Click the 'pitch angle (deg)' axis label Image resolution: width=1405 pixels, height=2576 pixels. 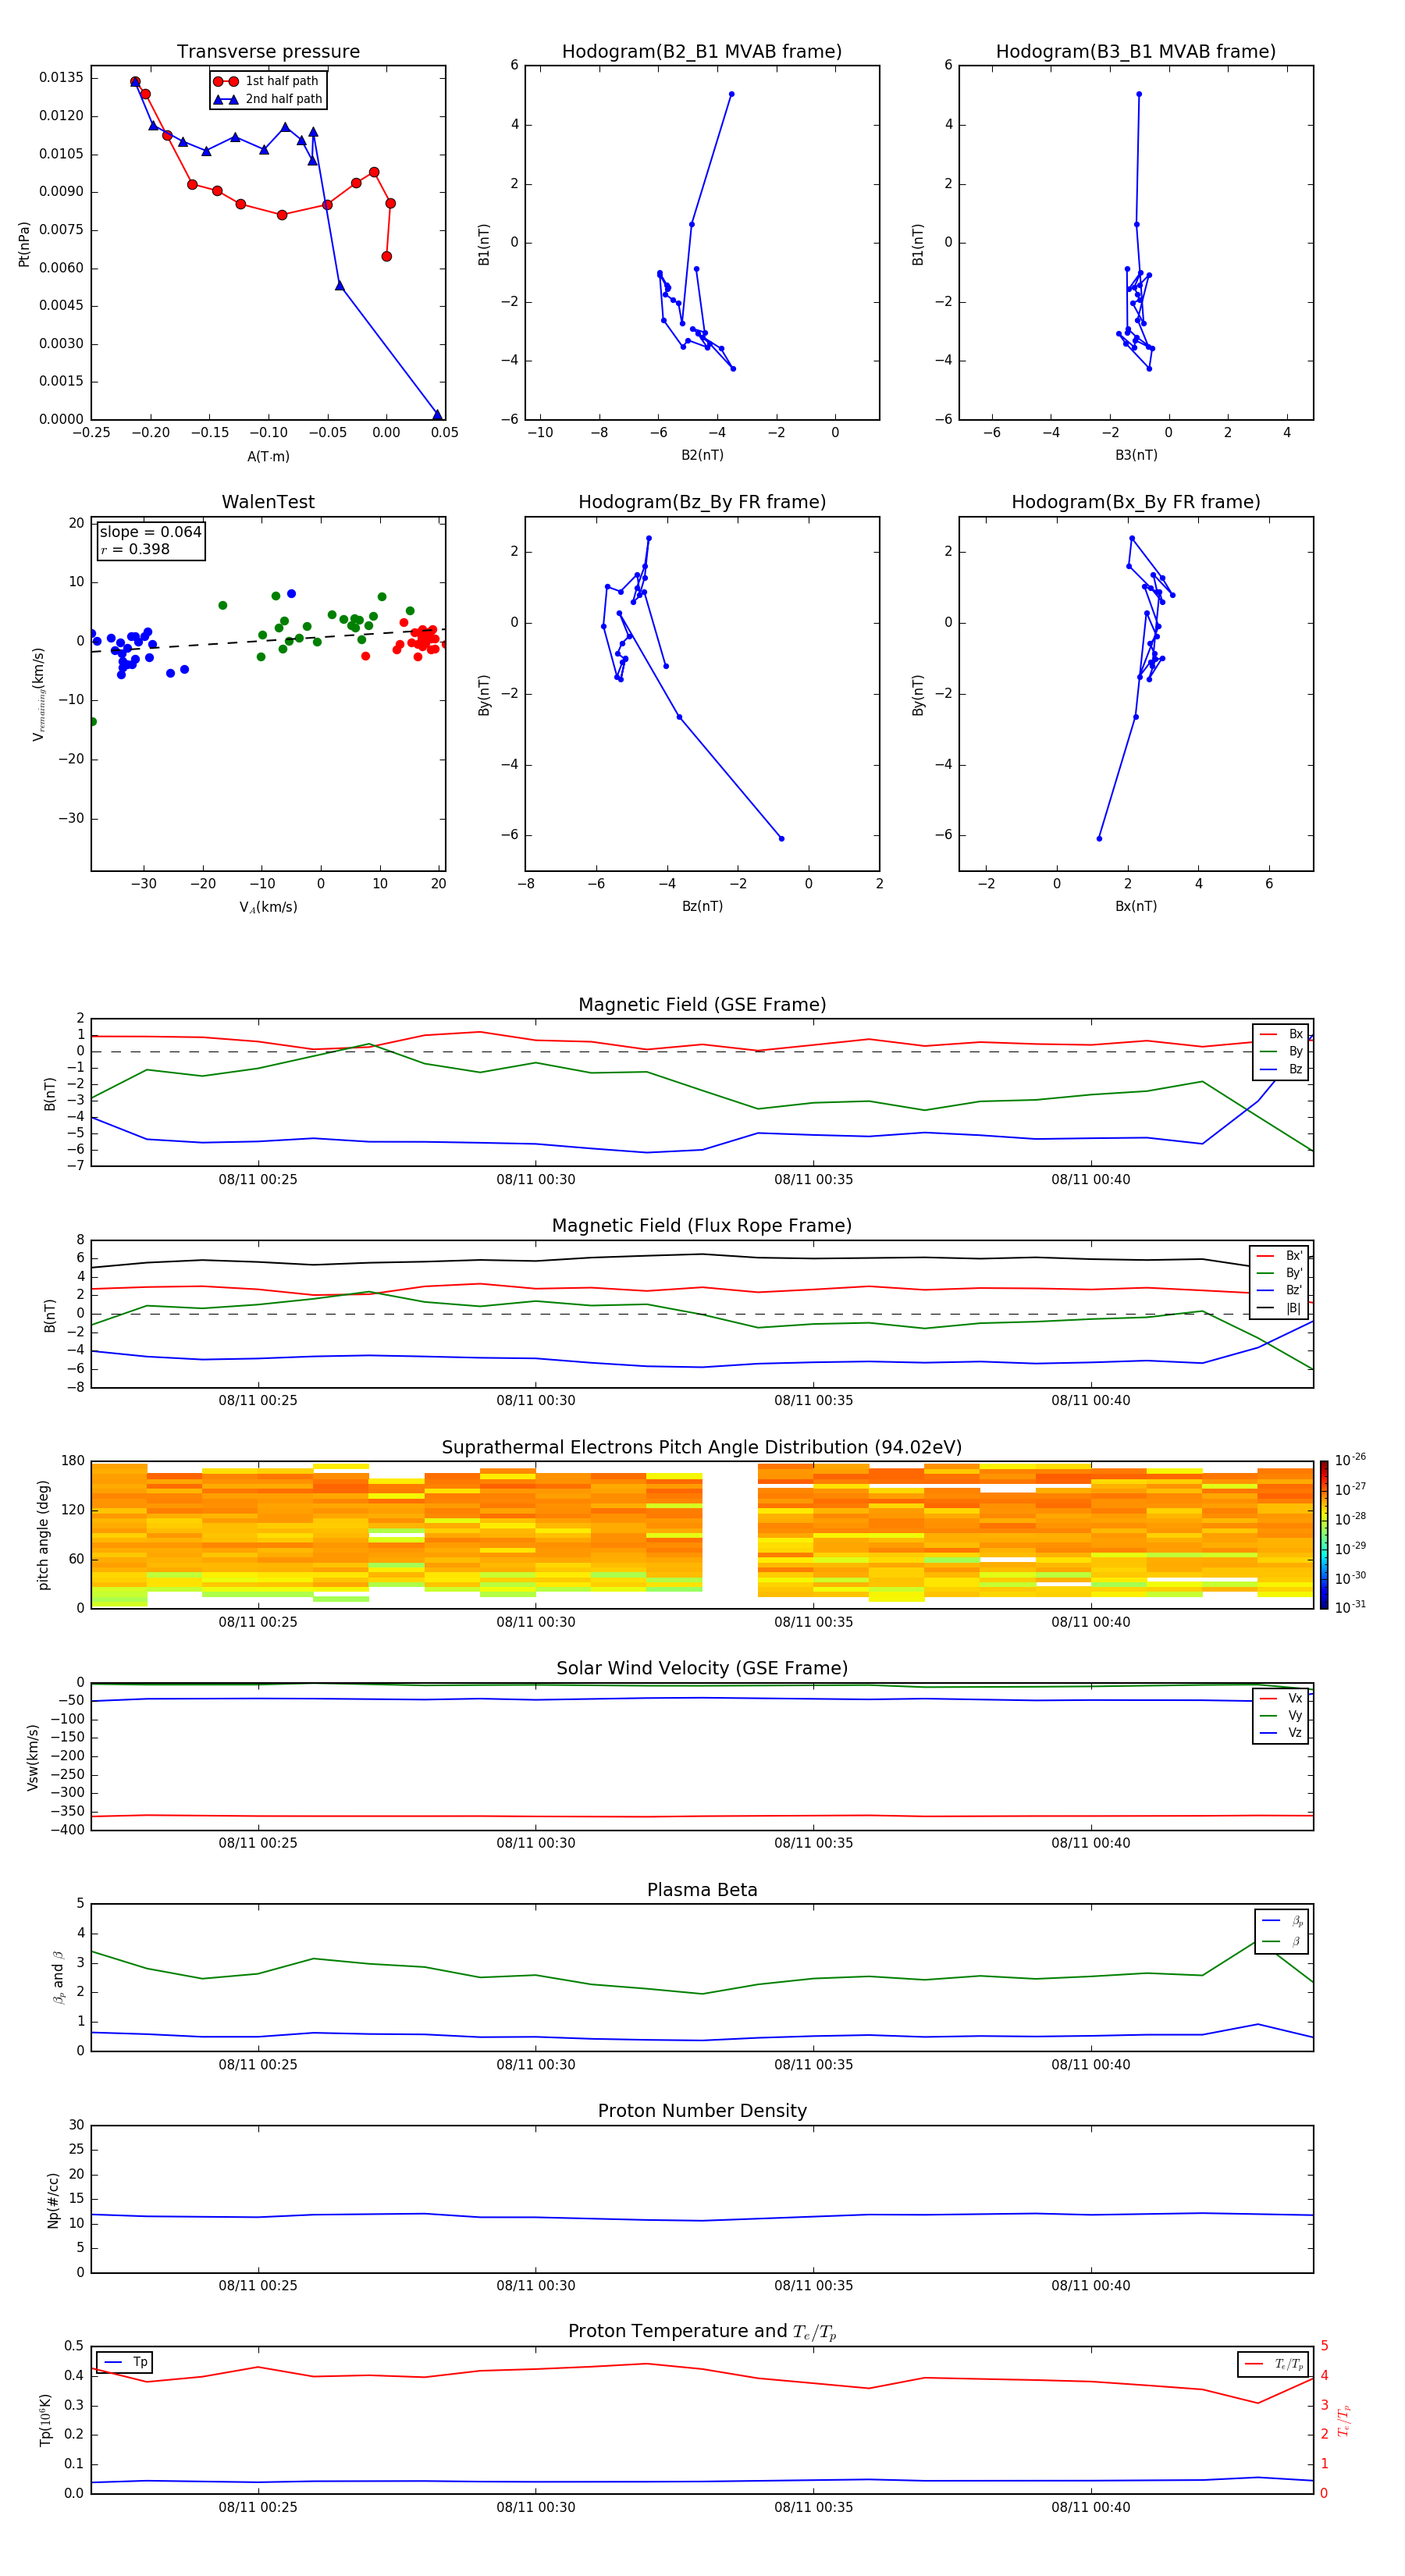pos(43,1535)
